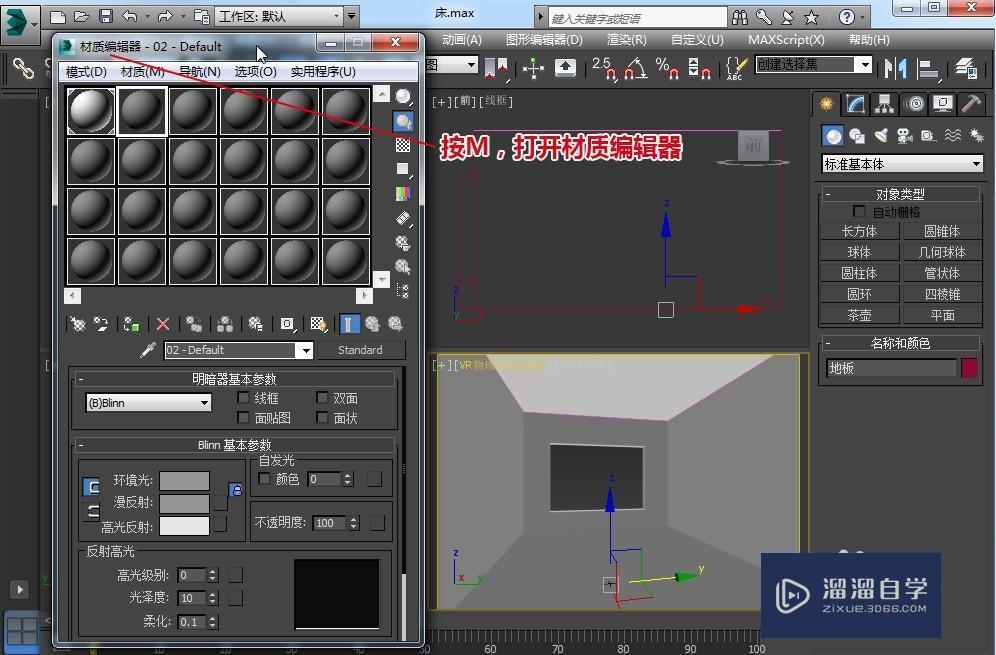Image resolution: width=996 pixels, height=655 pixels.
Task: Open the 02 - Default material name dropdown
Action: tap(304, 350)
